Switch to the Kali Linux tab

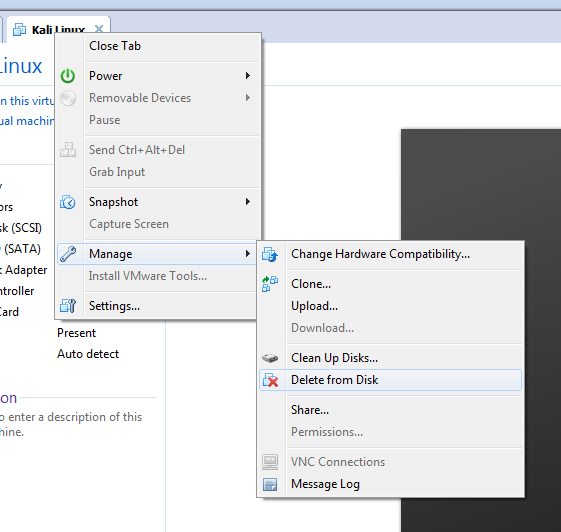pyautogui.click(x=58, y=29)
